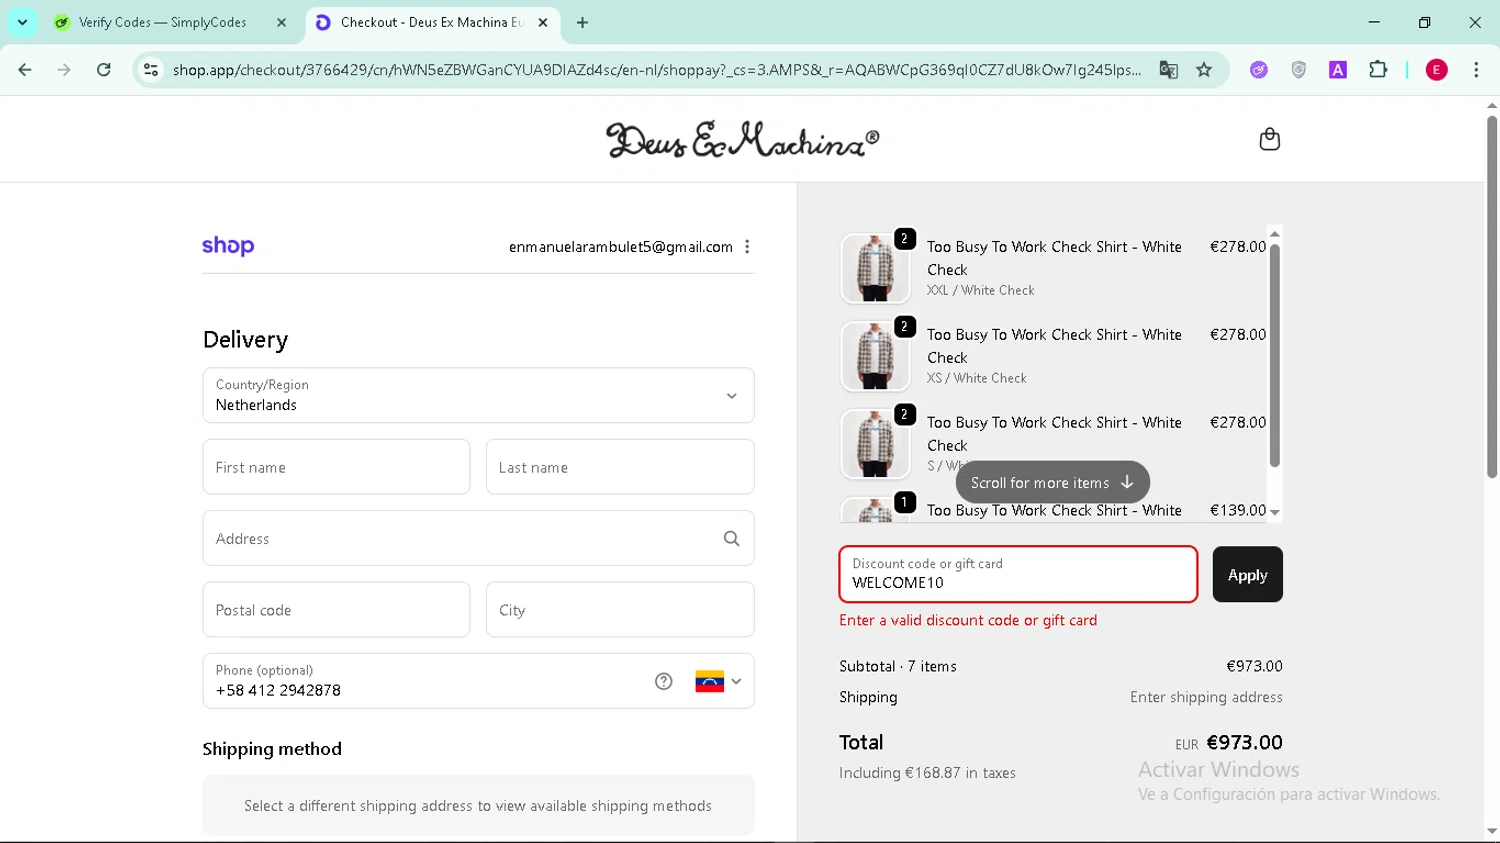Open the Extensions puzzle menu

1378,70
